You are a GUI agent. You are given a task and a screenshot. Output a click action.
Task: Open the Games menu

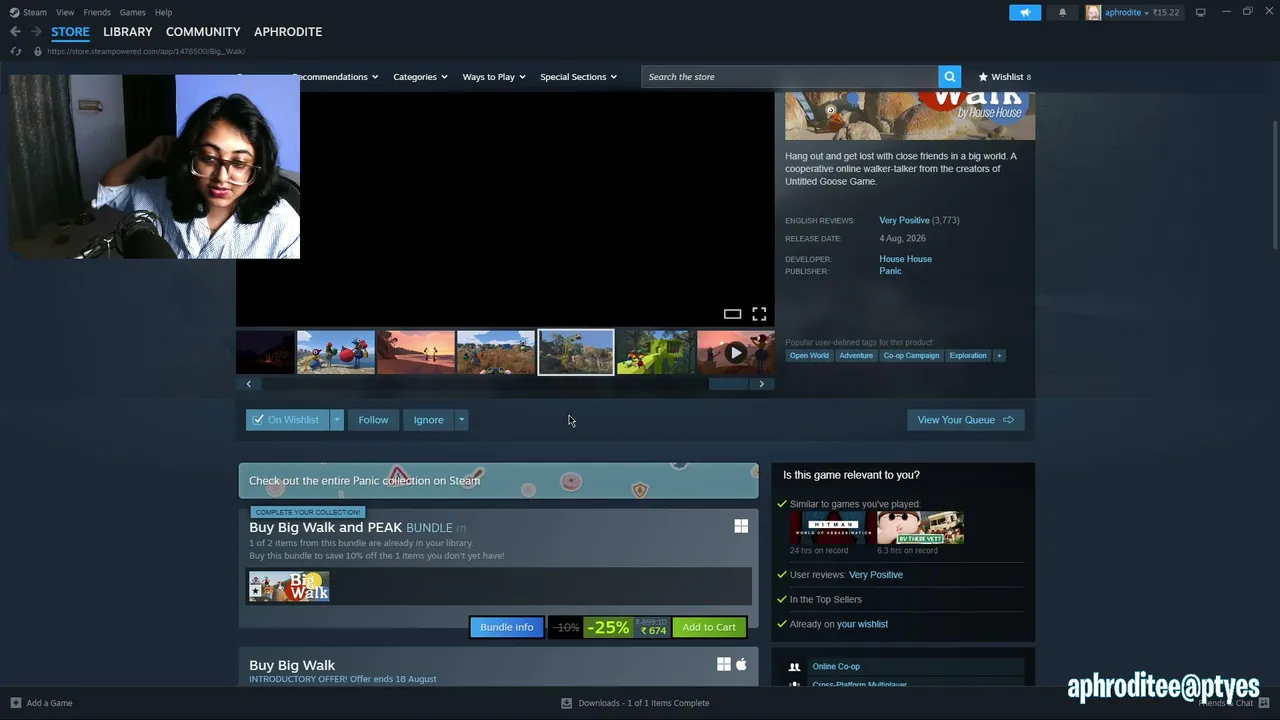(x=132, y=12)
